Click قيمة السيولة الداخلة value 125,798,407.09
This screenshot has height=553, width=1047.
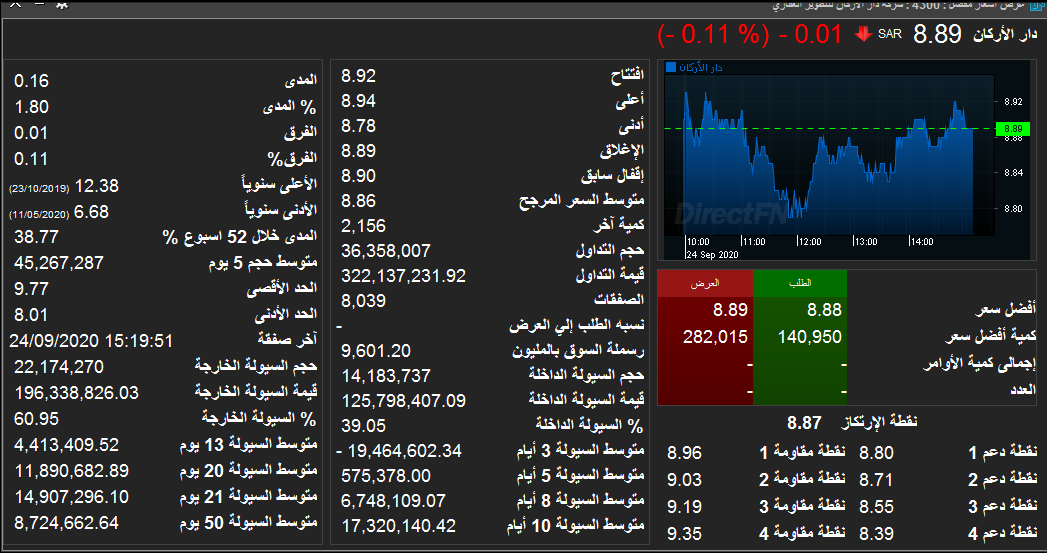pos(403,401)
